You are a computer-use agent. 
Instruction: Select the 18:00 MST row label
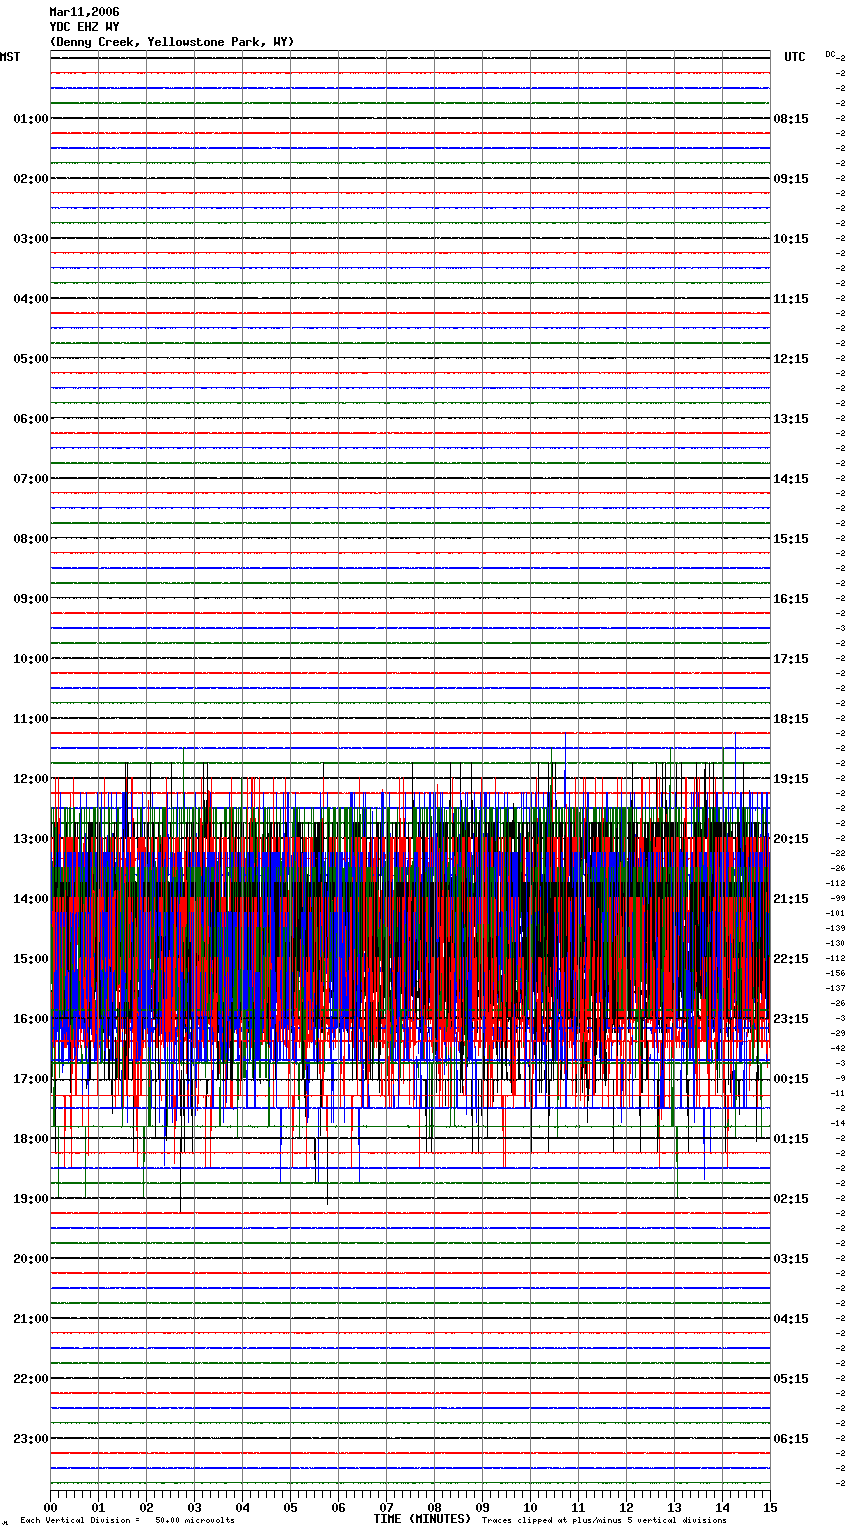coord(31,1139)
